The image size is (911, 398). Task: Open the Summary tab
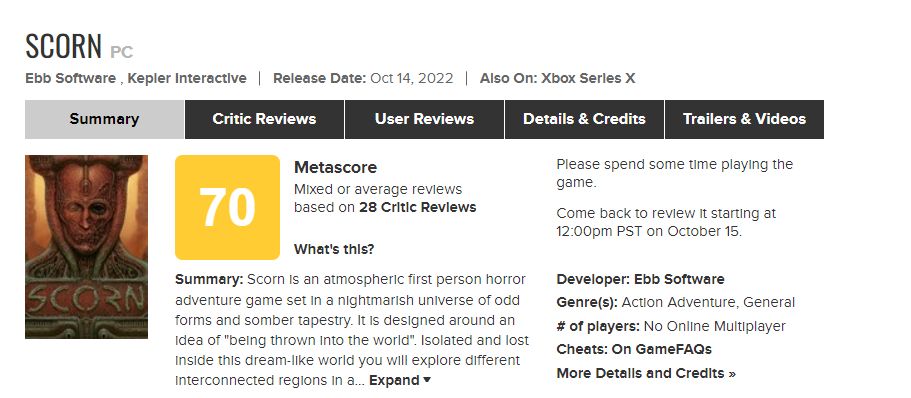click(x=105, y=119)
